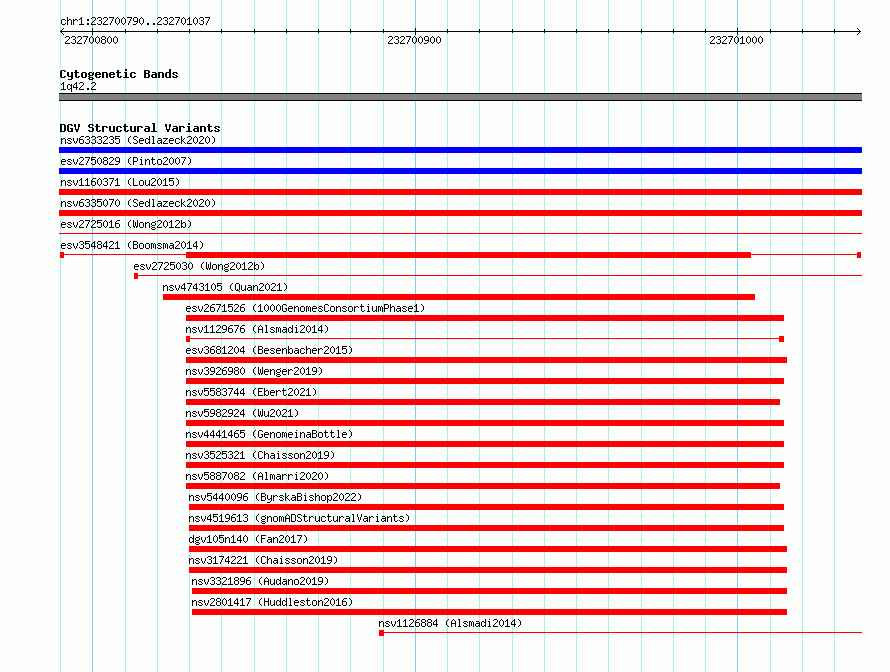Select the blue bar under nsv6333235

click(460, 150)
